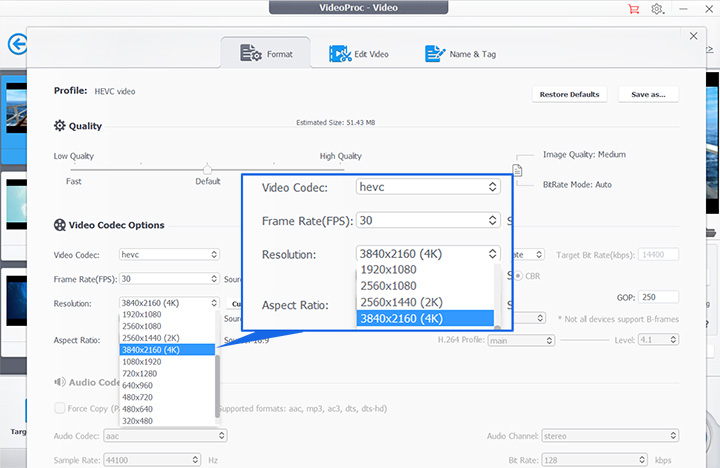Open the Name & Tag tab
Screen dimensions: 720x468
(x=460, y=54)
